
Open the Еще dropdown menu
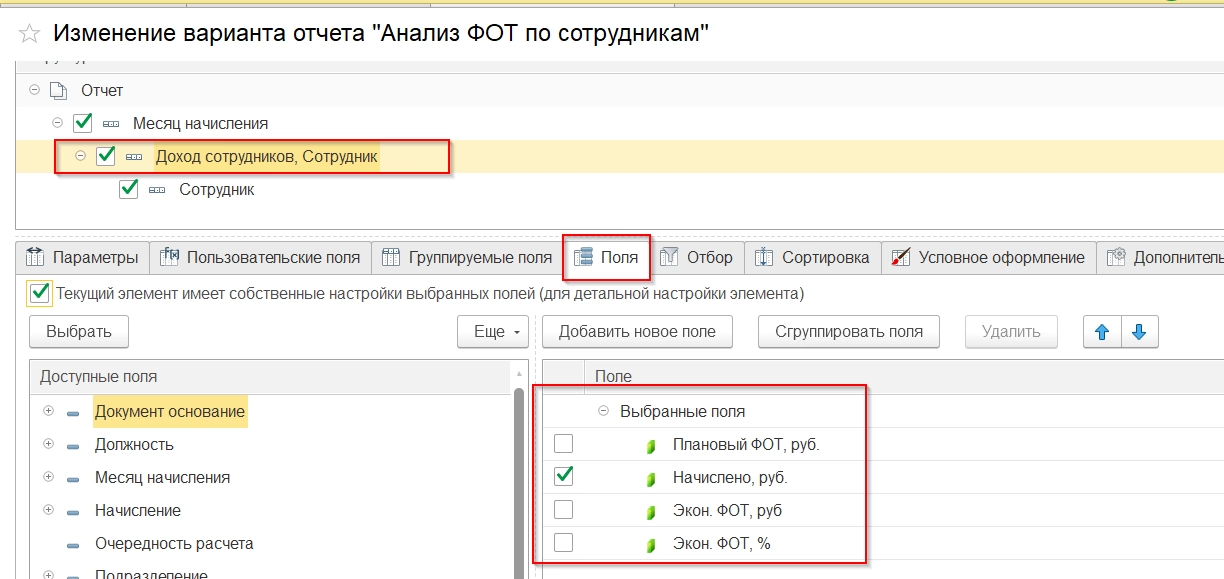click(x=493, y=332)
